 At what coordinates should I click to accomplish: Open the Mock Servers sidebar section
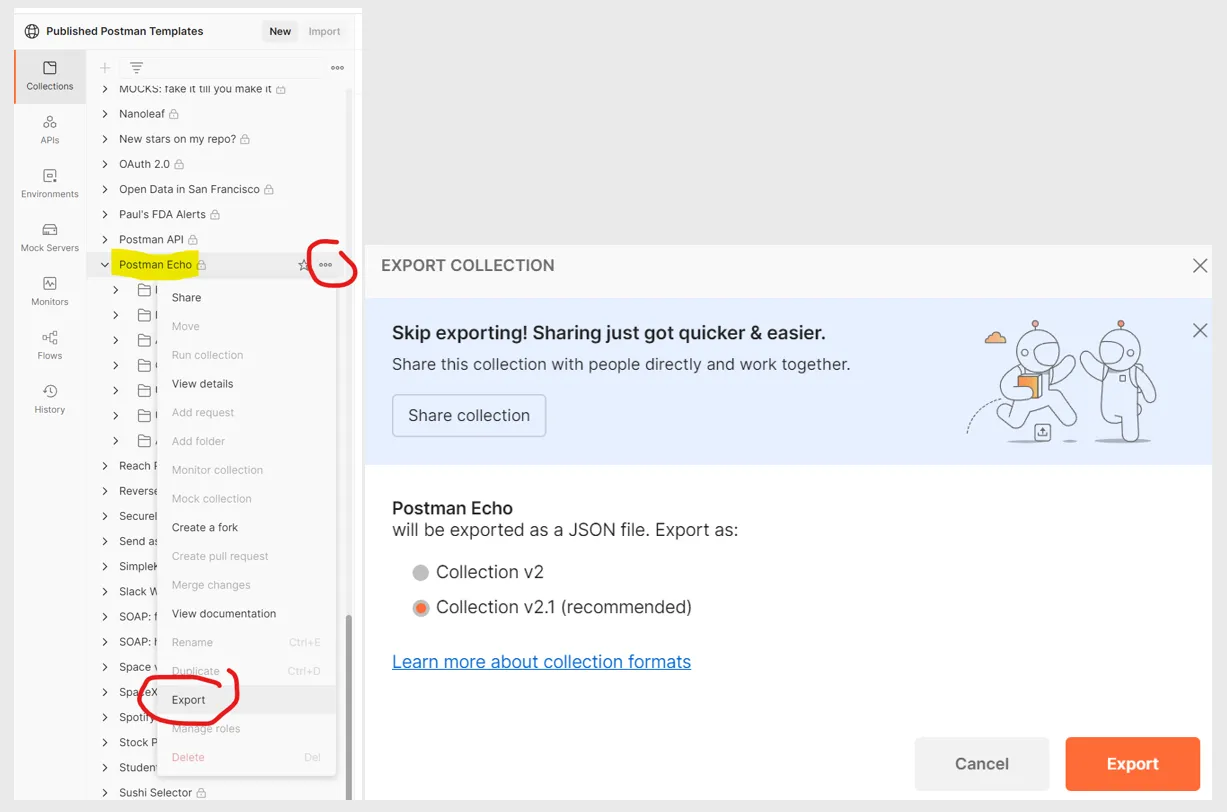point(50,238)
